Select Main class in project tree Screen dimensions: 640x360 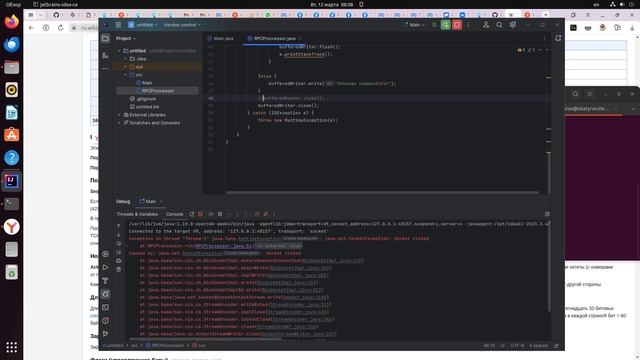(x=144, y=83)
